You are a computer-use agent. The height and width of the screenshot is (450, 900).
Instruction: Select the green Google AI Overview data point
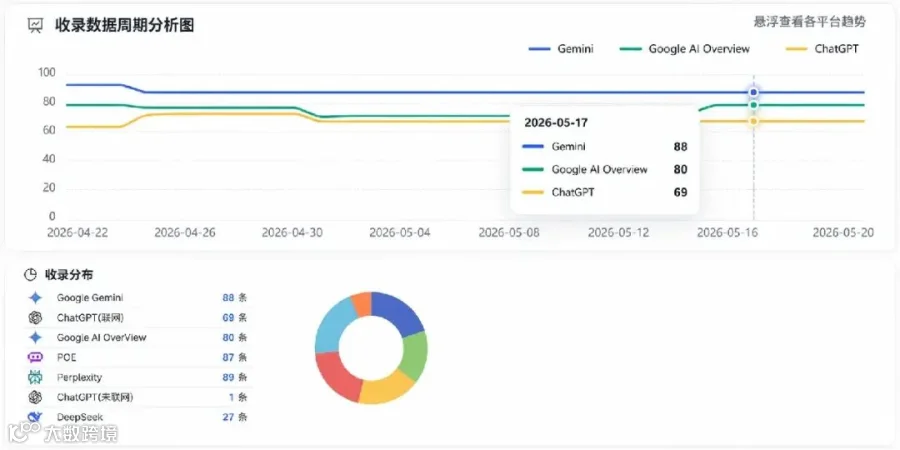(x=754, y=105)
